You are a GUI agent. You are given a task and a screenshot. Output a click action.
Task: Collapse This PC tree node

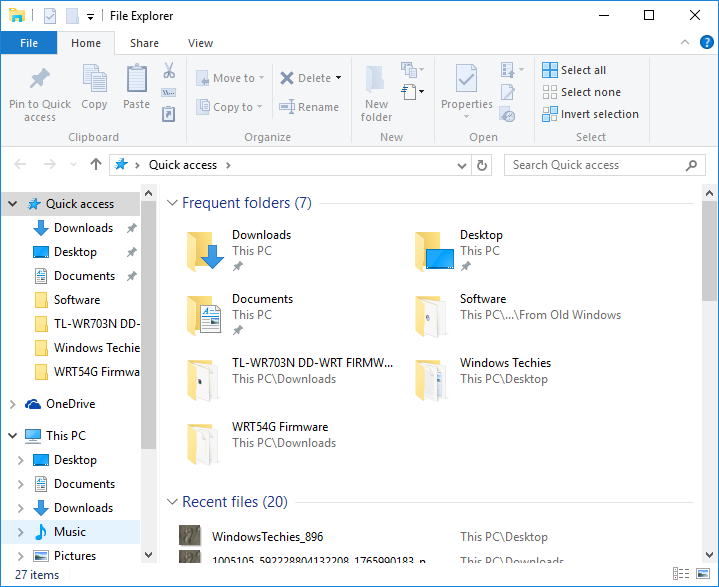coord(13,435)
